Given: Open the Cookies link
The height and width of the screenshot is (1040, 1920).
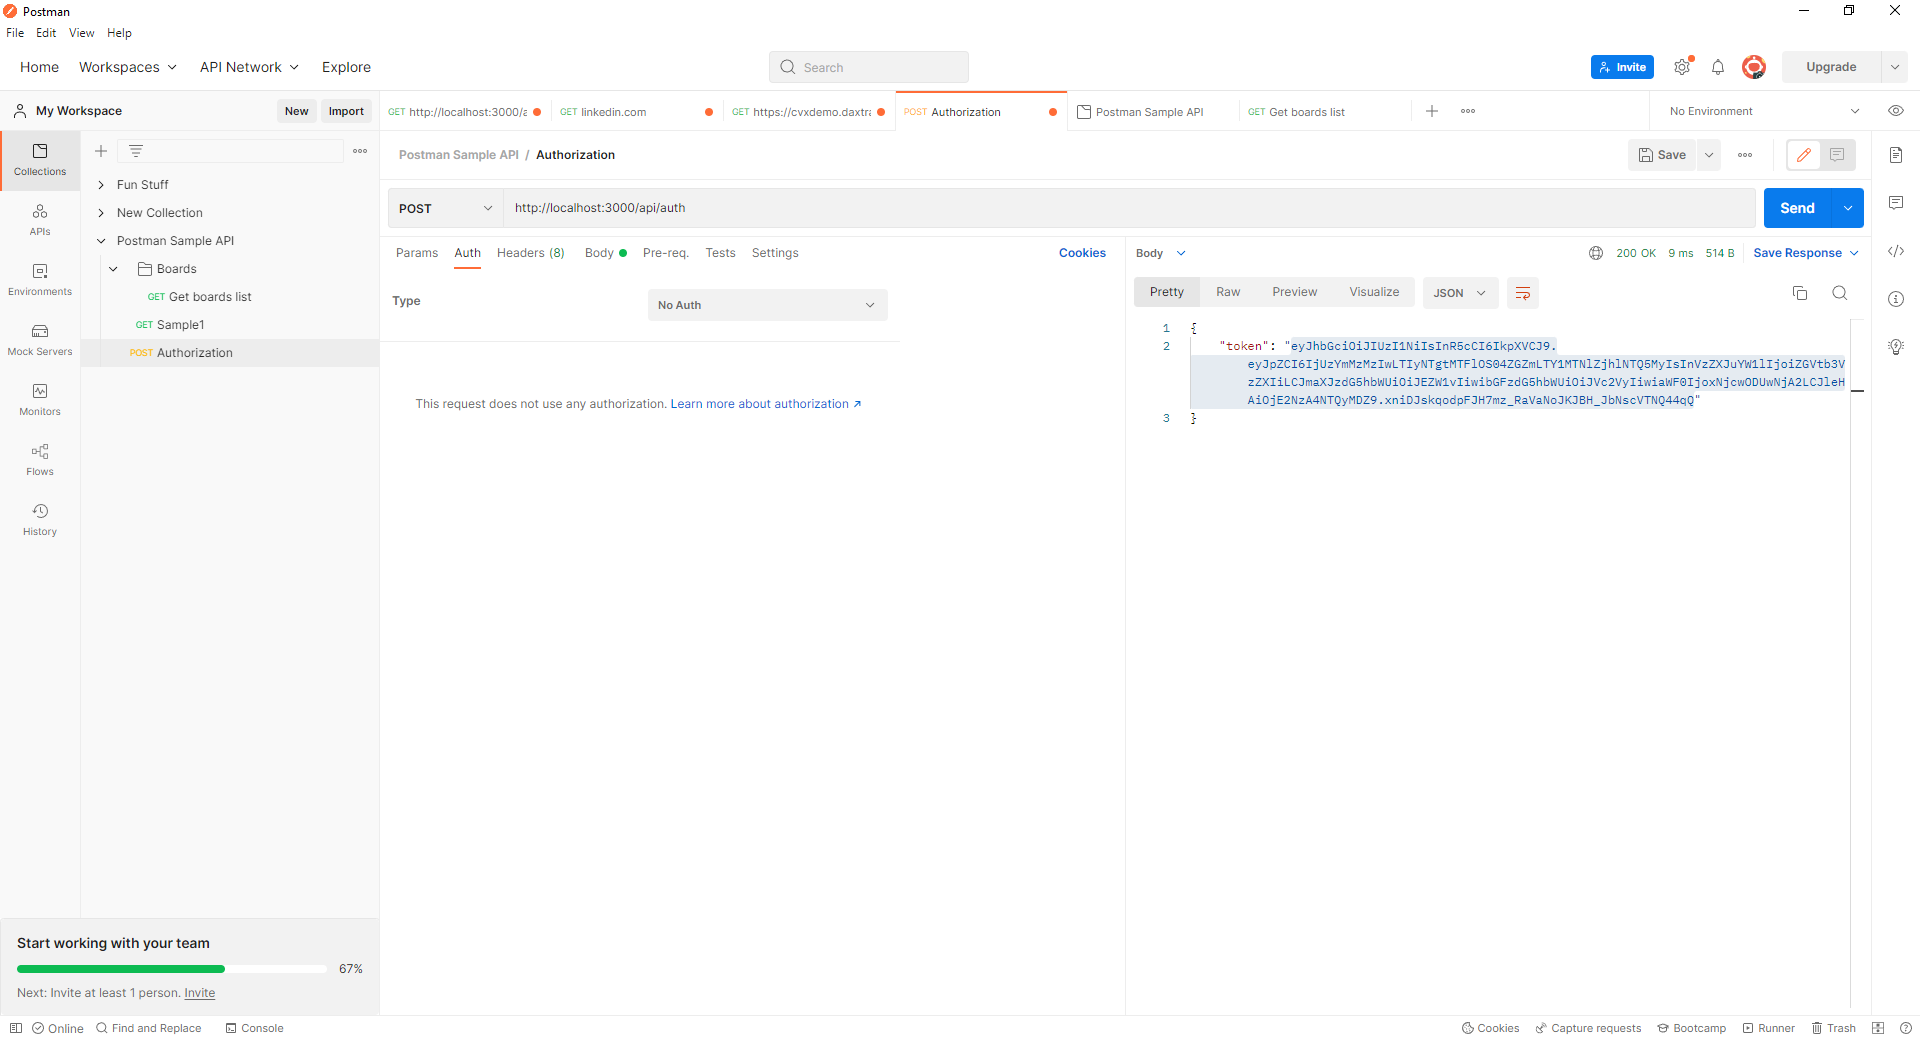Looking at the screenshot, I should (1082, 253).
